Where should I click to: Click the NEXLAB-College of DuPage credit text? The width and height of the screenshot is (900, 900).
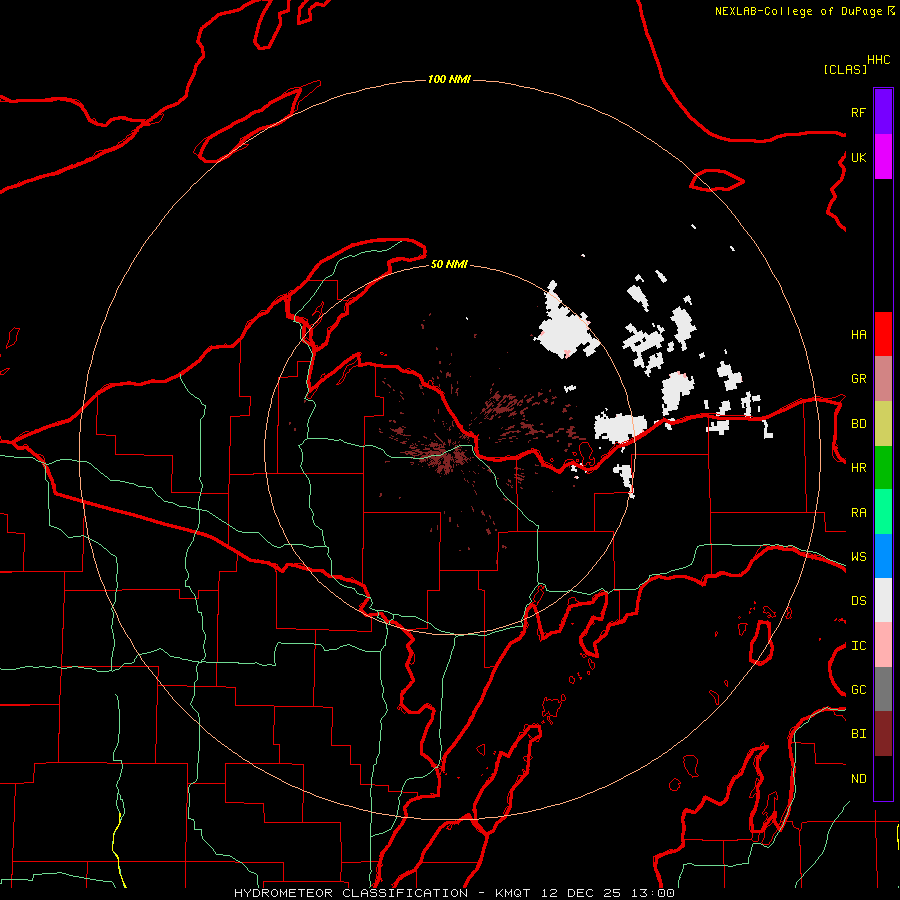[x=798, y=11]
